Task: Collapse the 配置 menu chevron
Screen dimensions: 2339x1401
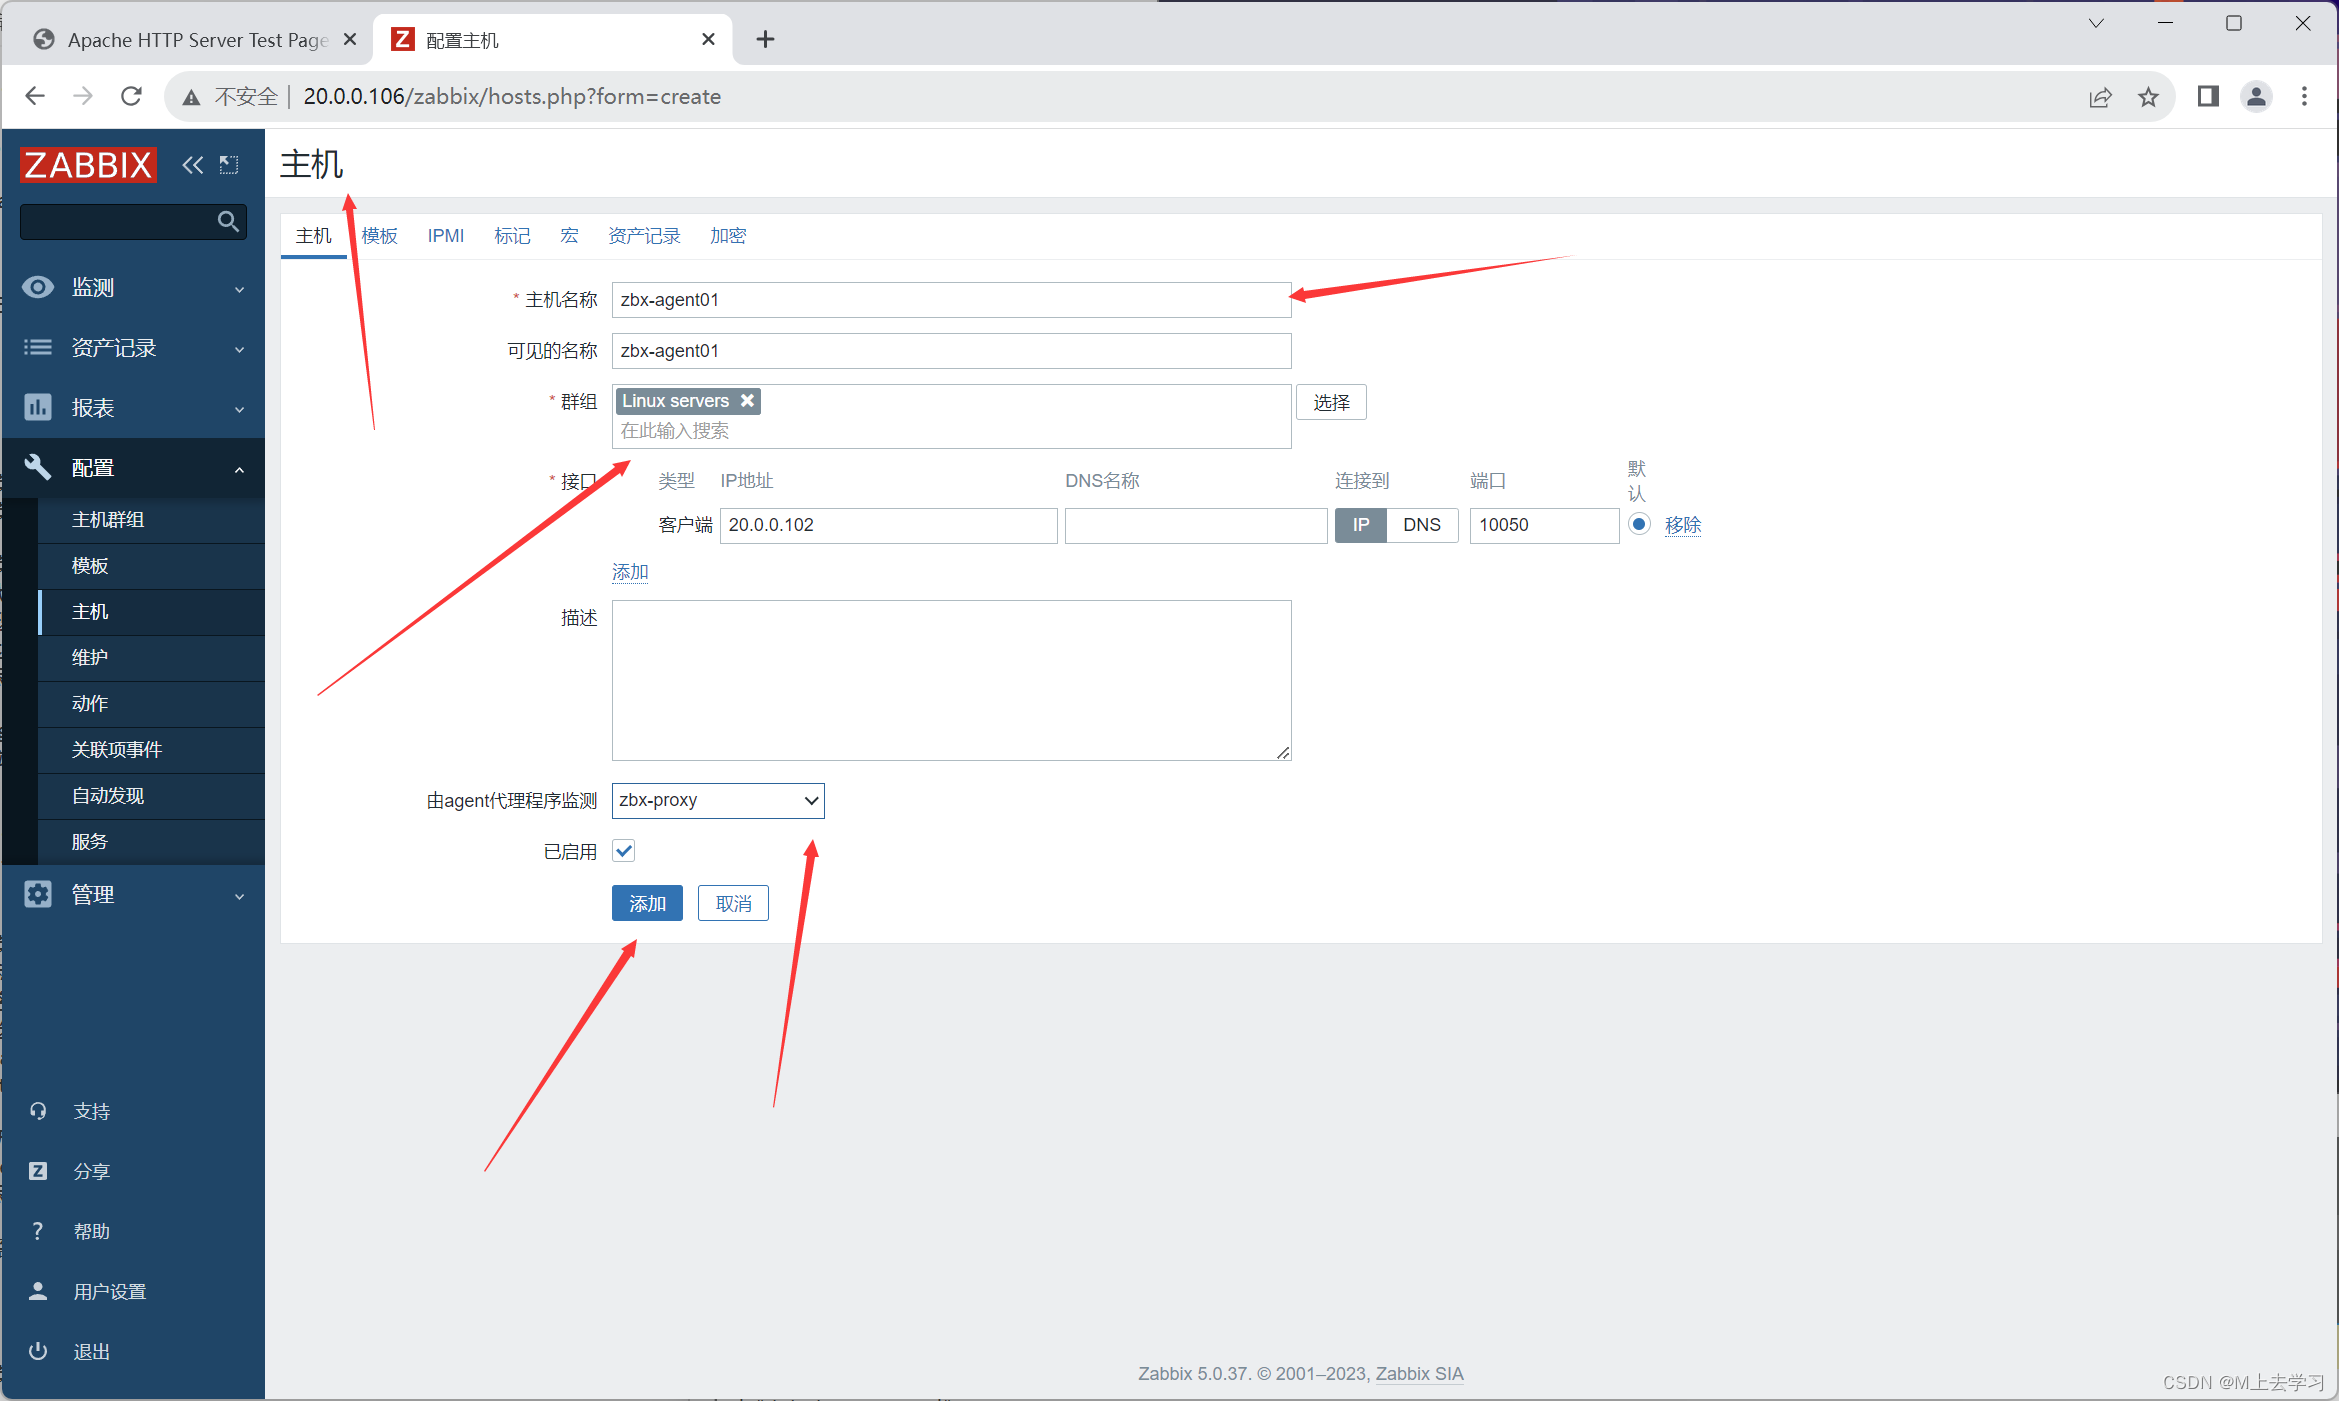Action: (239, 469)
